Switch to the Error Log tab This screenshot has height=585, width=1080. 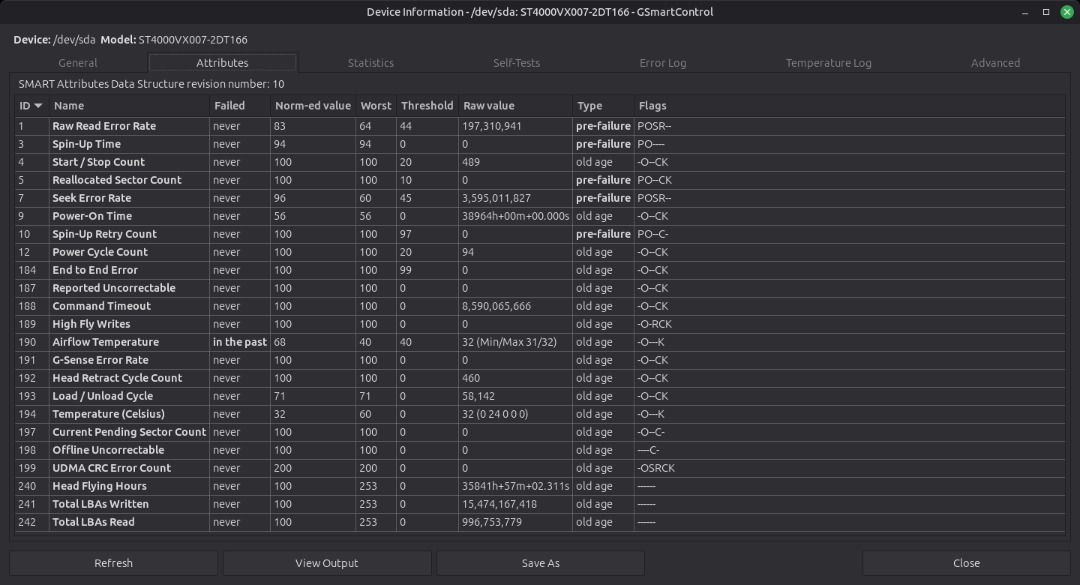pos(663,63)
